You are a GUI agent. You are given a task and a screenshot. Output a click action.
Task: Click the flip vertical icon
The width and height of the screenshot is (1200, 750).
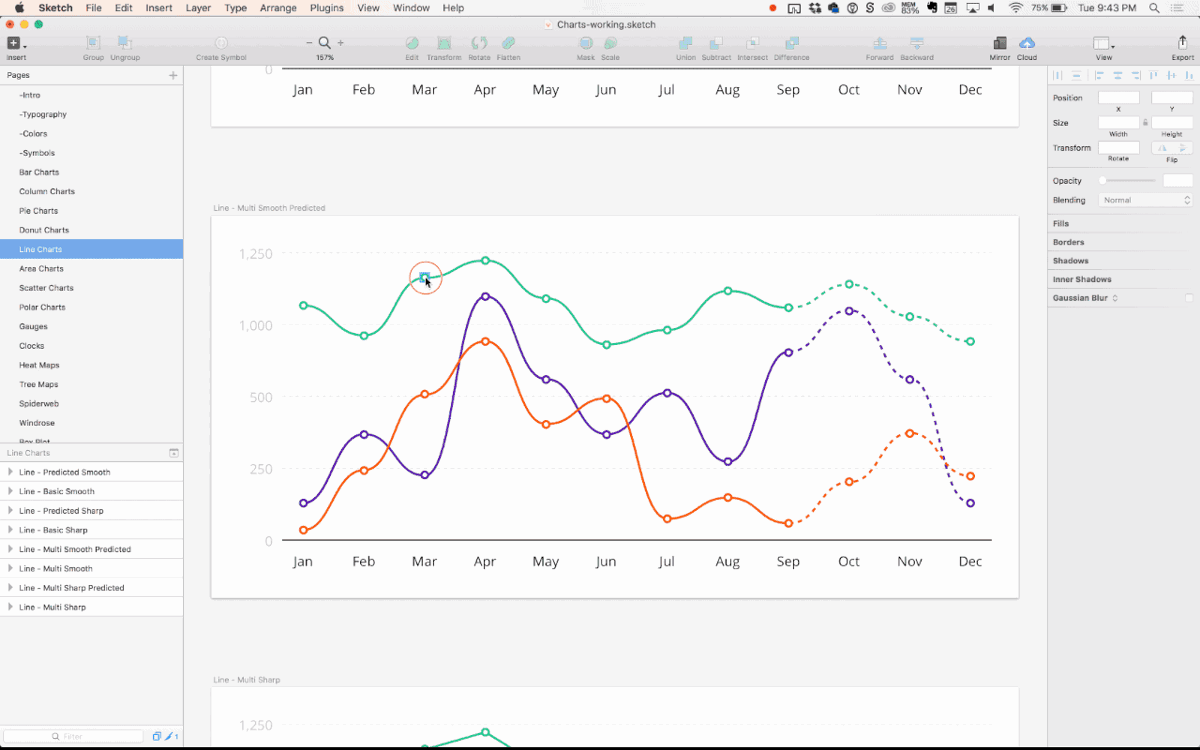[x=1182, y=148]
